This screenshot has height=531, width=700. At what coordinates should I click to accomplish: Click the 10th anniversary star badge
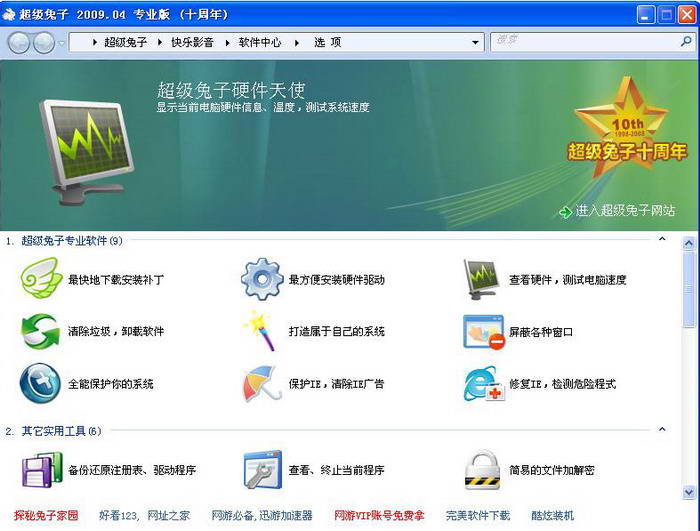(626, 126)
